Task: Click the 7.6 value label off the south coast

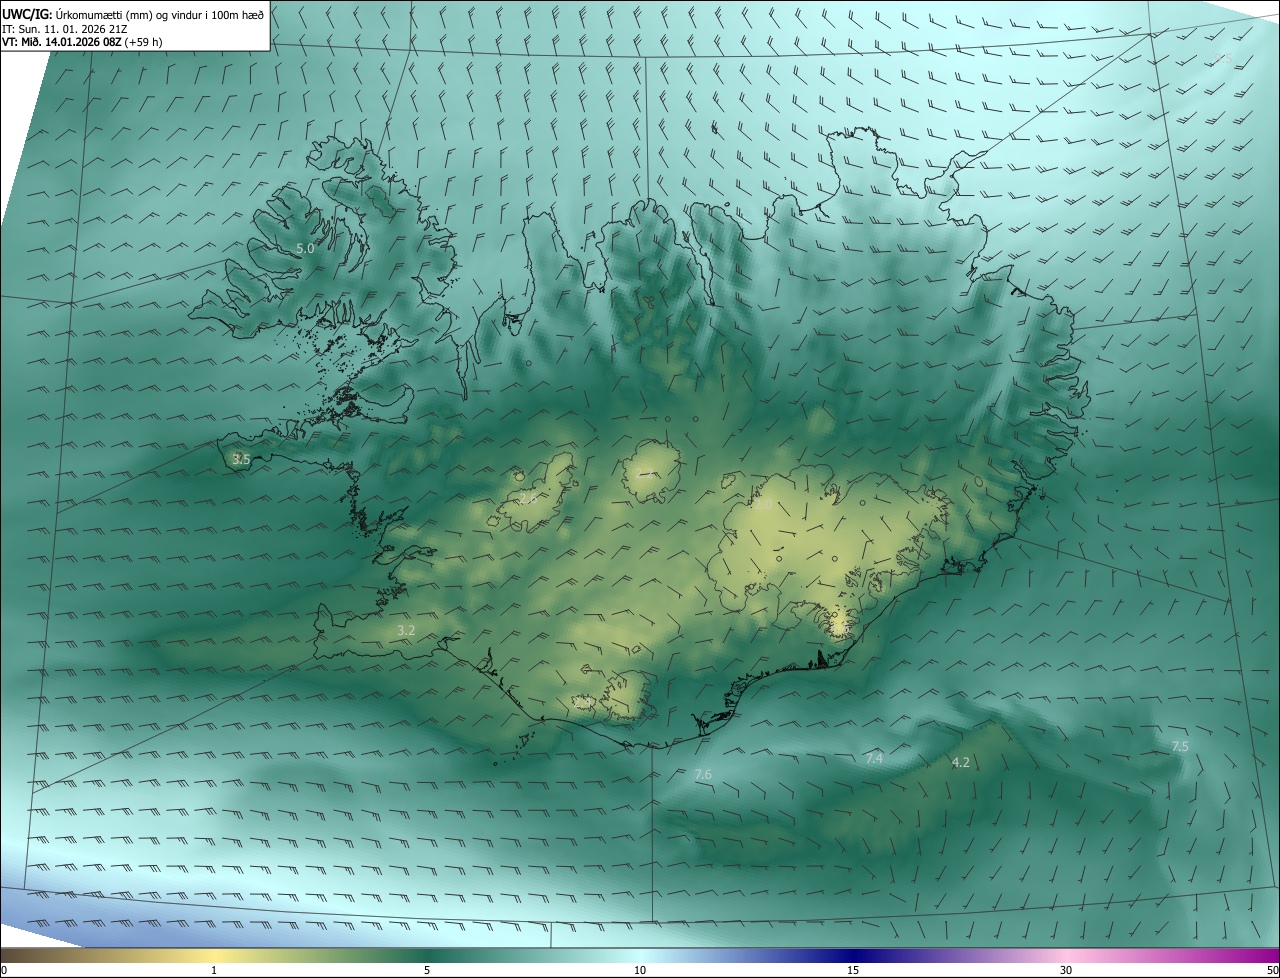Action: coord(702,774)
